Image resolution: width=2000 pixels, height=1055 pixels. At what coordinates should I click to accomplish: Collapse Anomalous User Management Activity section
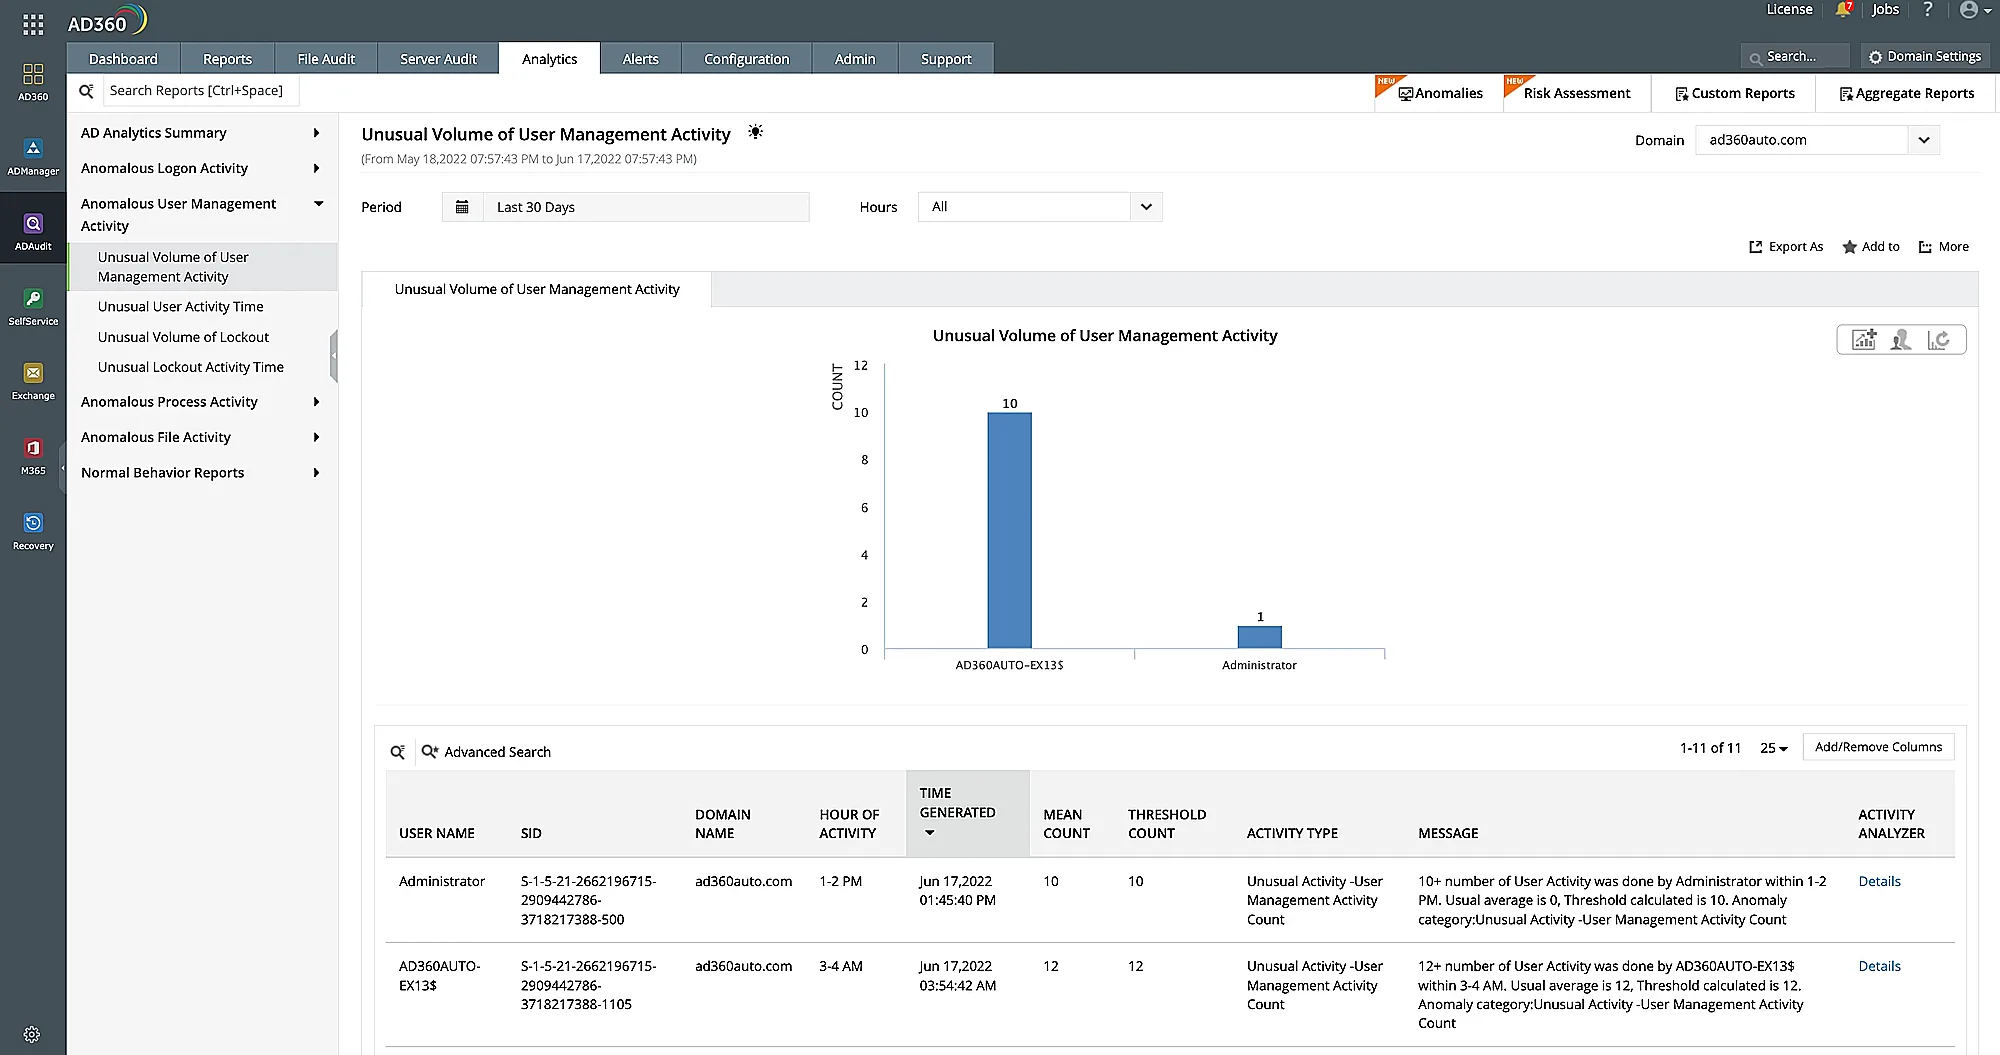pos(318,204)
